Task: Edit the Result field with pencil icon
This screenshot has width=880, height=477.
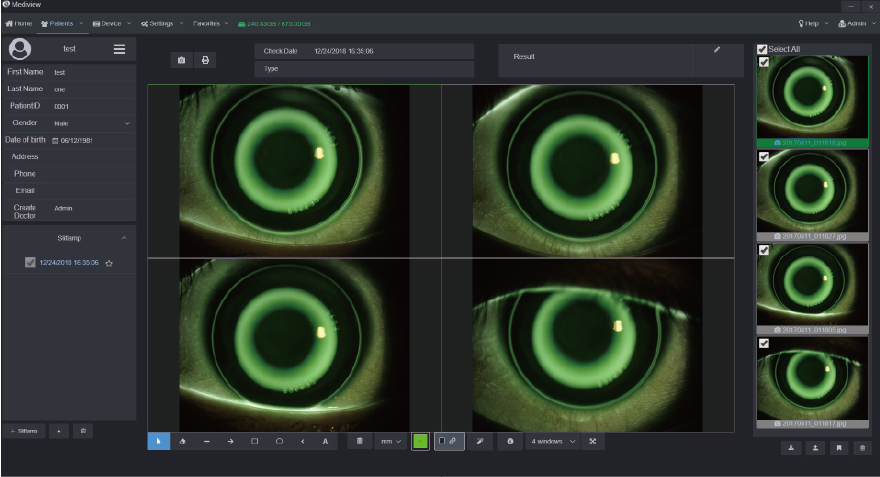Action: click(x=717, y=50)
